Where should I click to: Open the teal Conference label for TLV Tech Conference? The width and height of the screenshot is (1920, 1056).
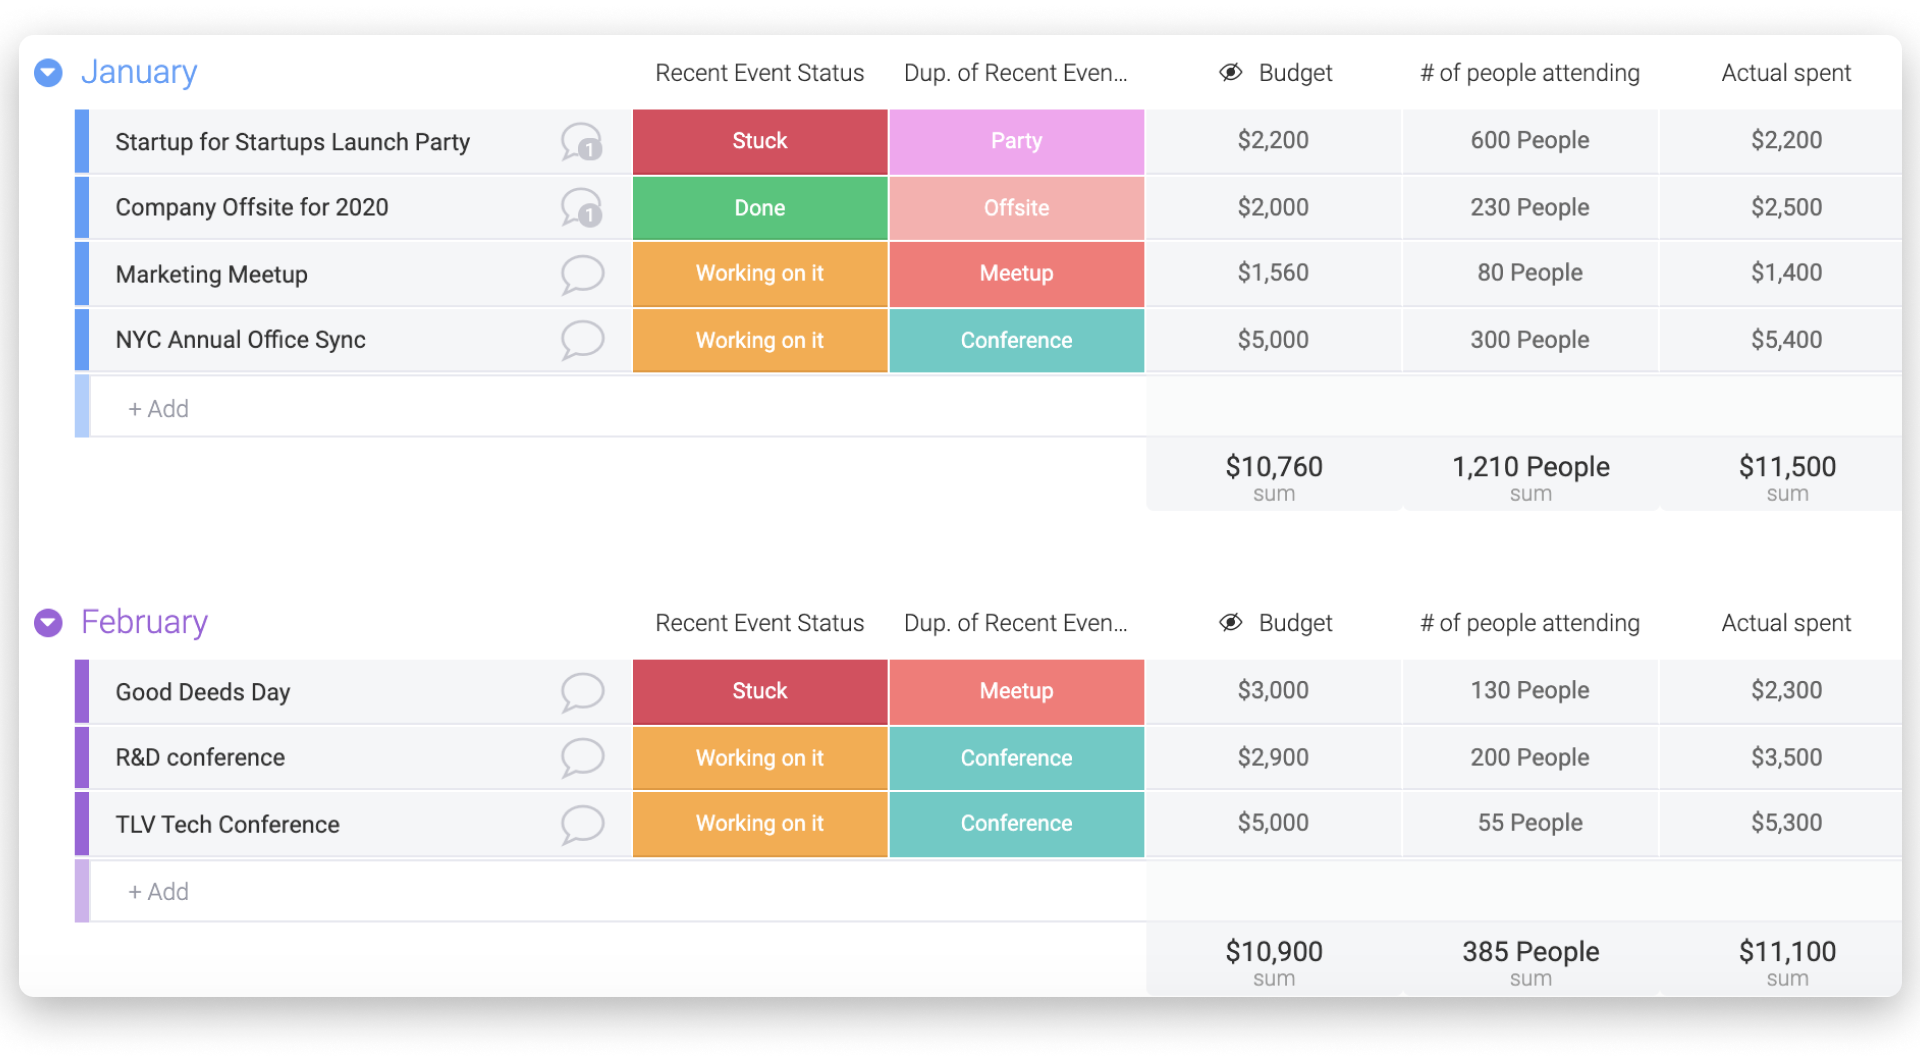tap(1016, 824)
